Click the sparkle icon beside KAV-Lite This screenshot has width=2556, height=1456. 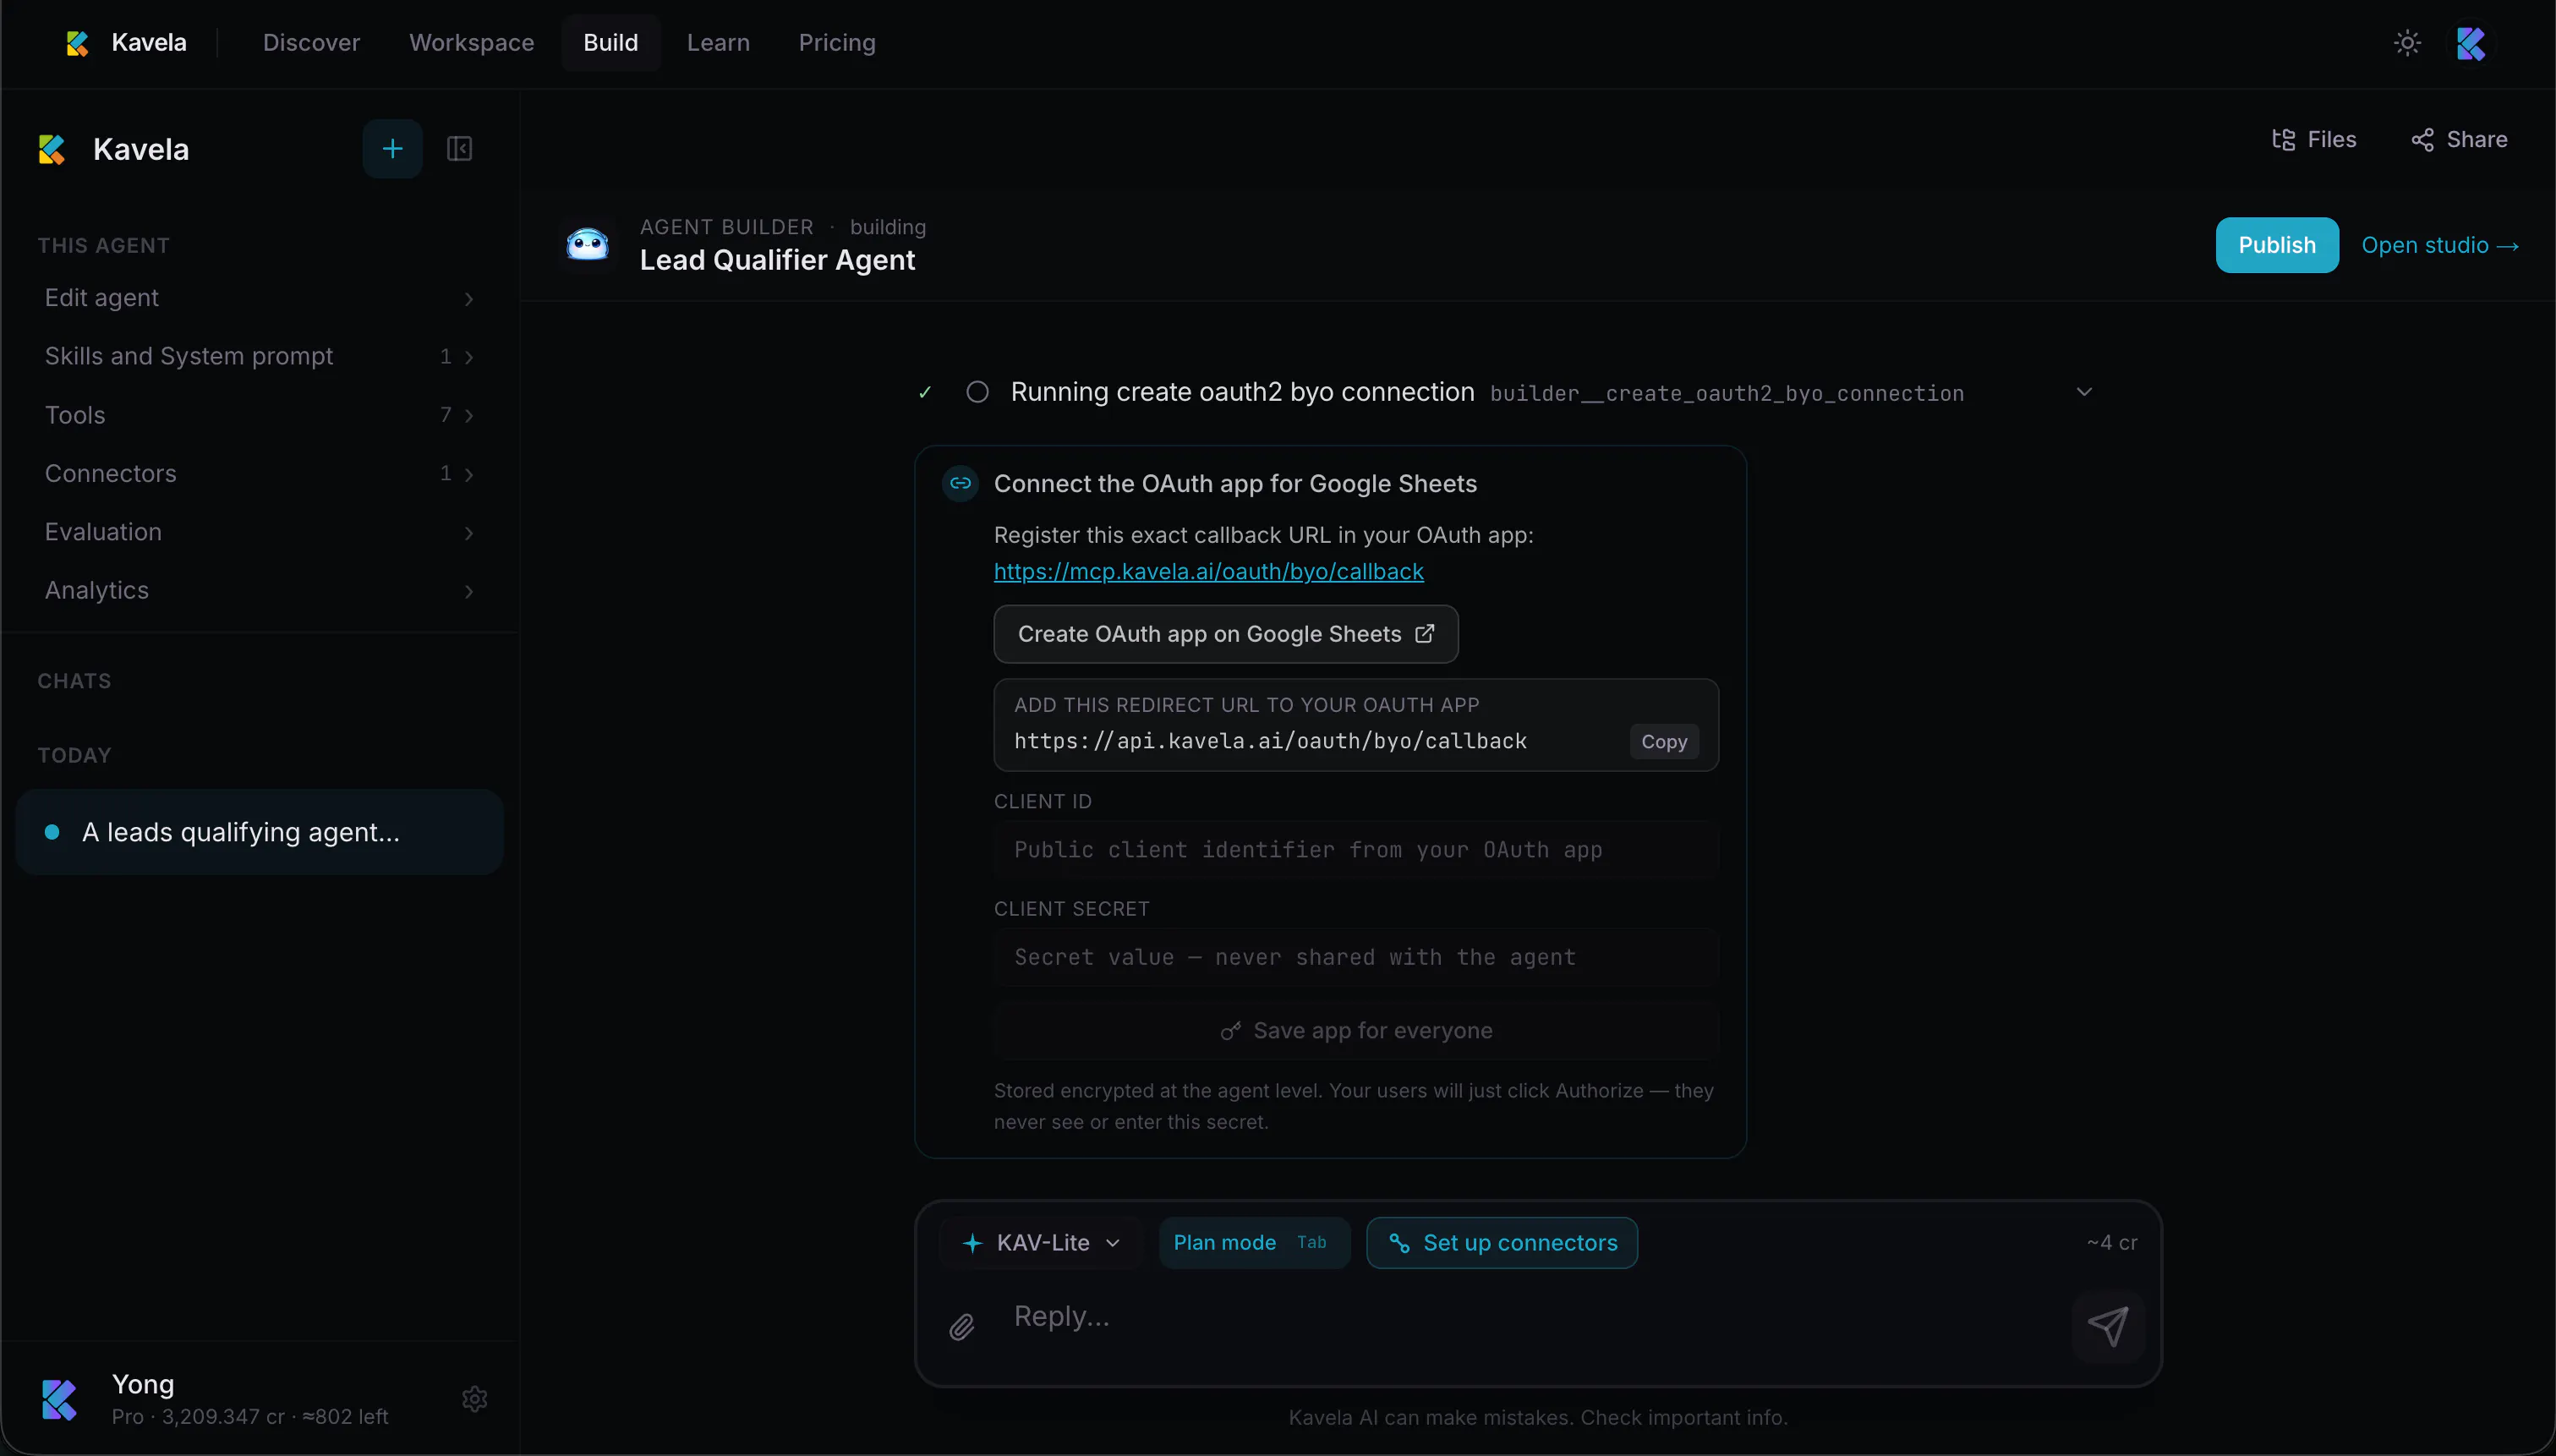972,1243
